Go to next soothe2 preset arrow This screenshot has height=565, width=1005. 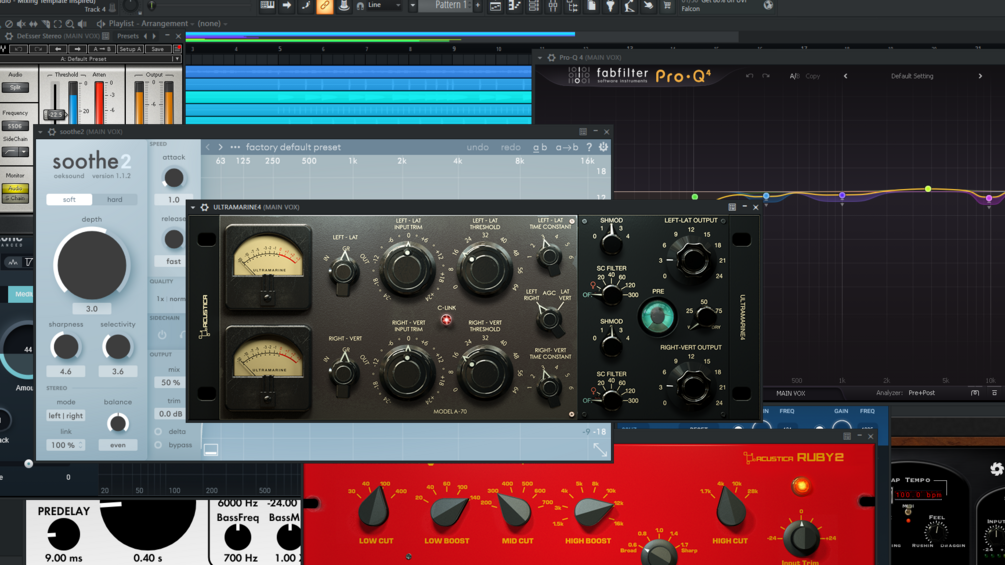click(220, 147)
